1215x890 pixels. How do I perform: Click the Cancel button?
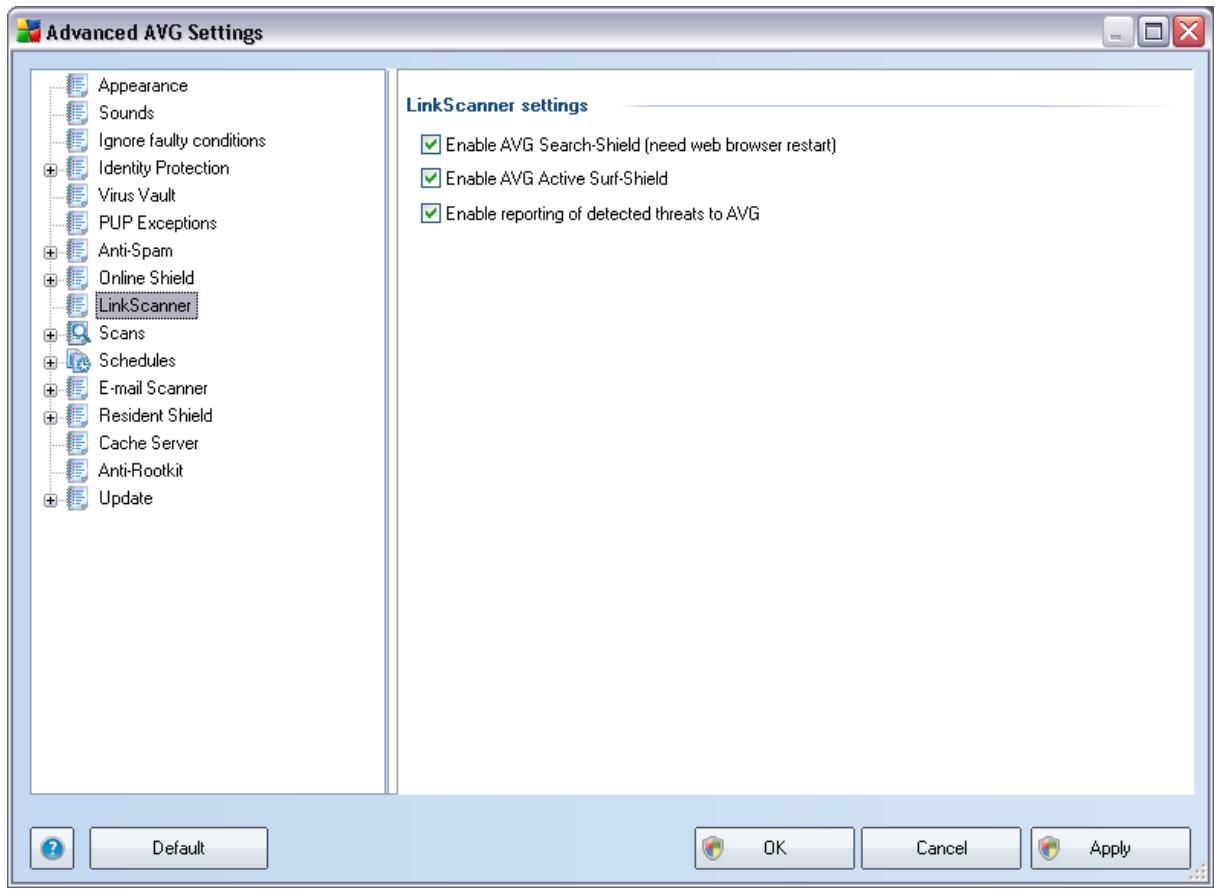pos(943,847)
